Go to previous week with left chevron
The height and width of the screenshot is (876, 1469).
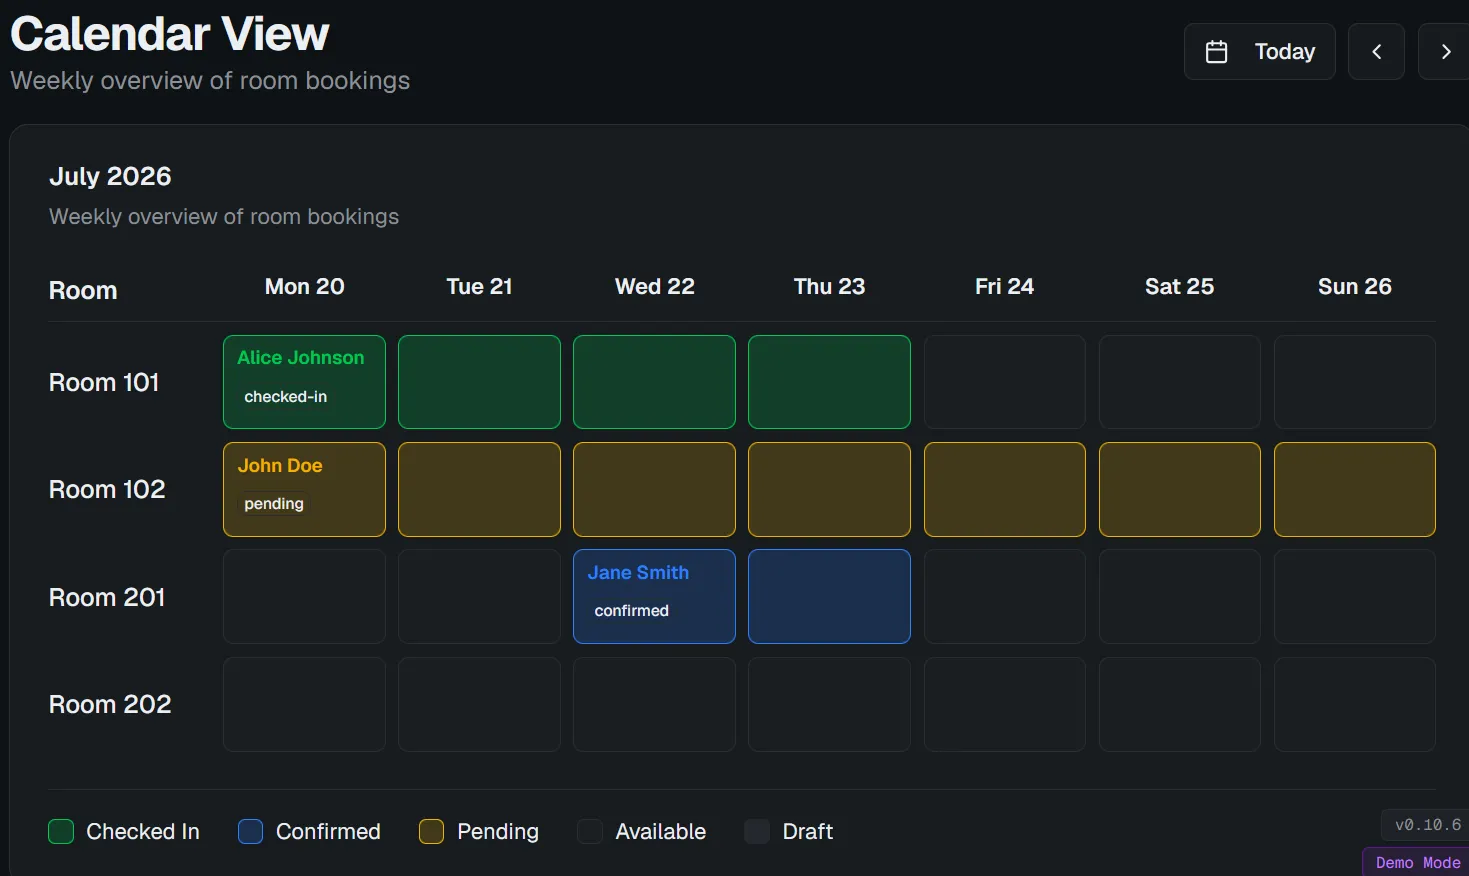tap(1376, 51)
